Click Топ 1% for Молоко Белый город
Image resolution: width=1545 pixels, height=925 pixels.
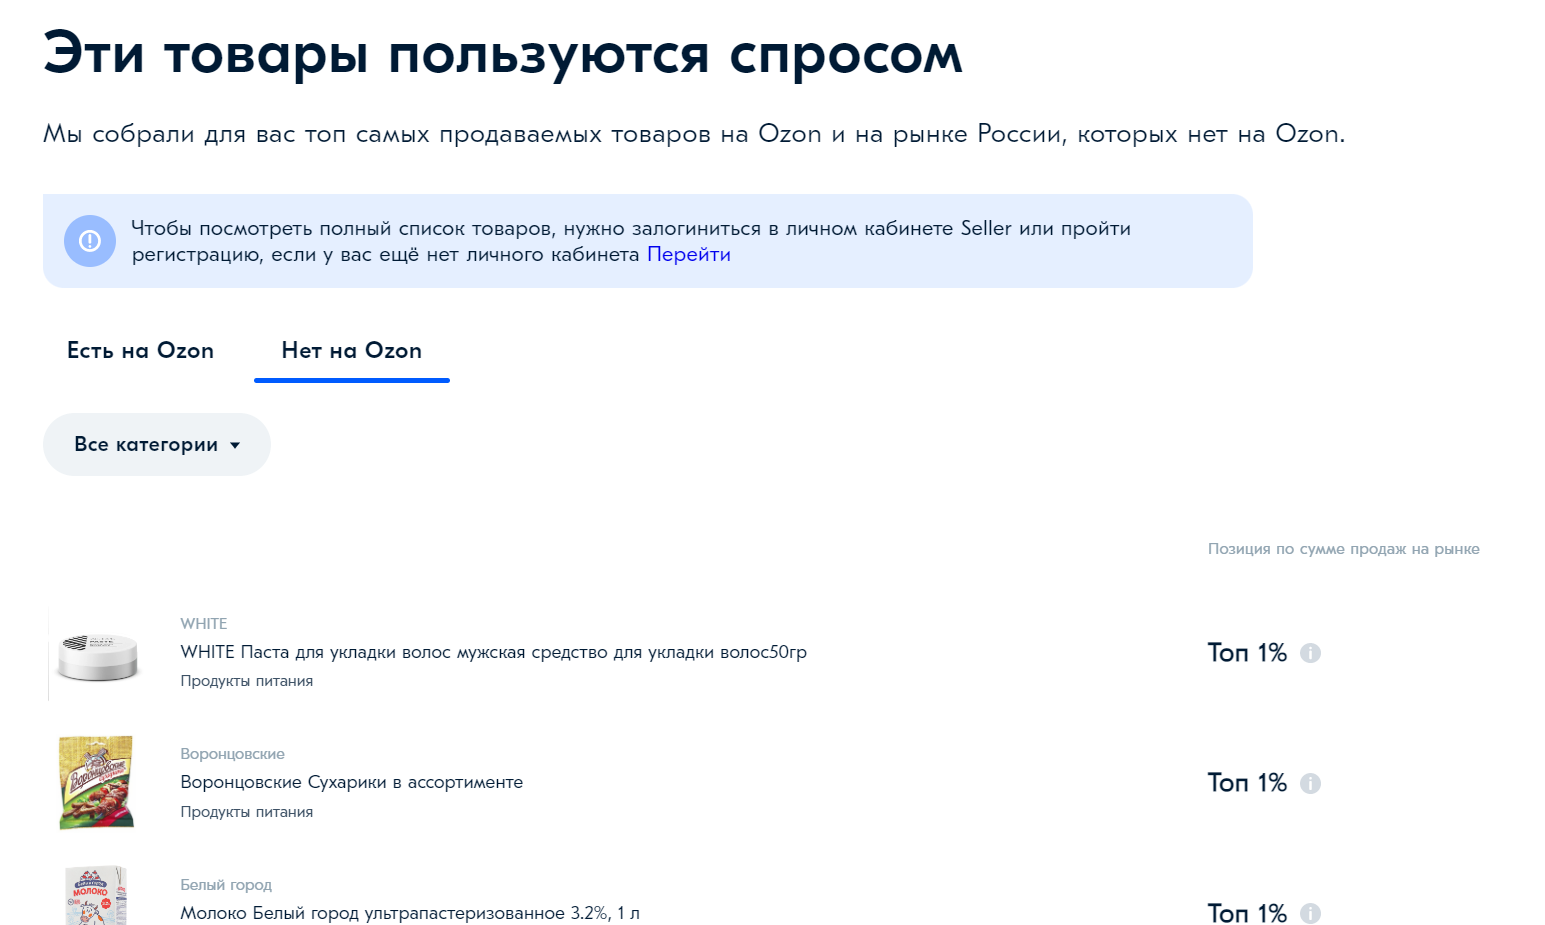tap(1247, 913)
